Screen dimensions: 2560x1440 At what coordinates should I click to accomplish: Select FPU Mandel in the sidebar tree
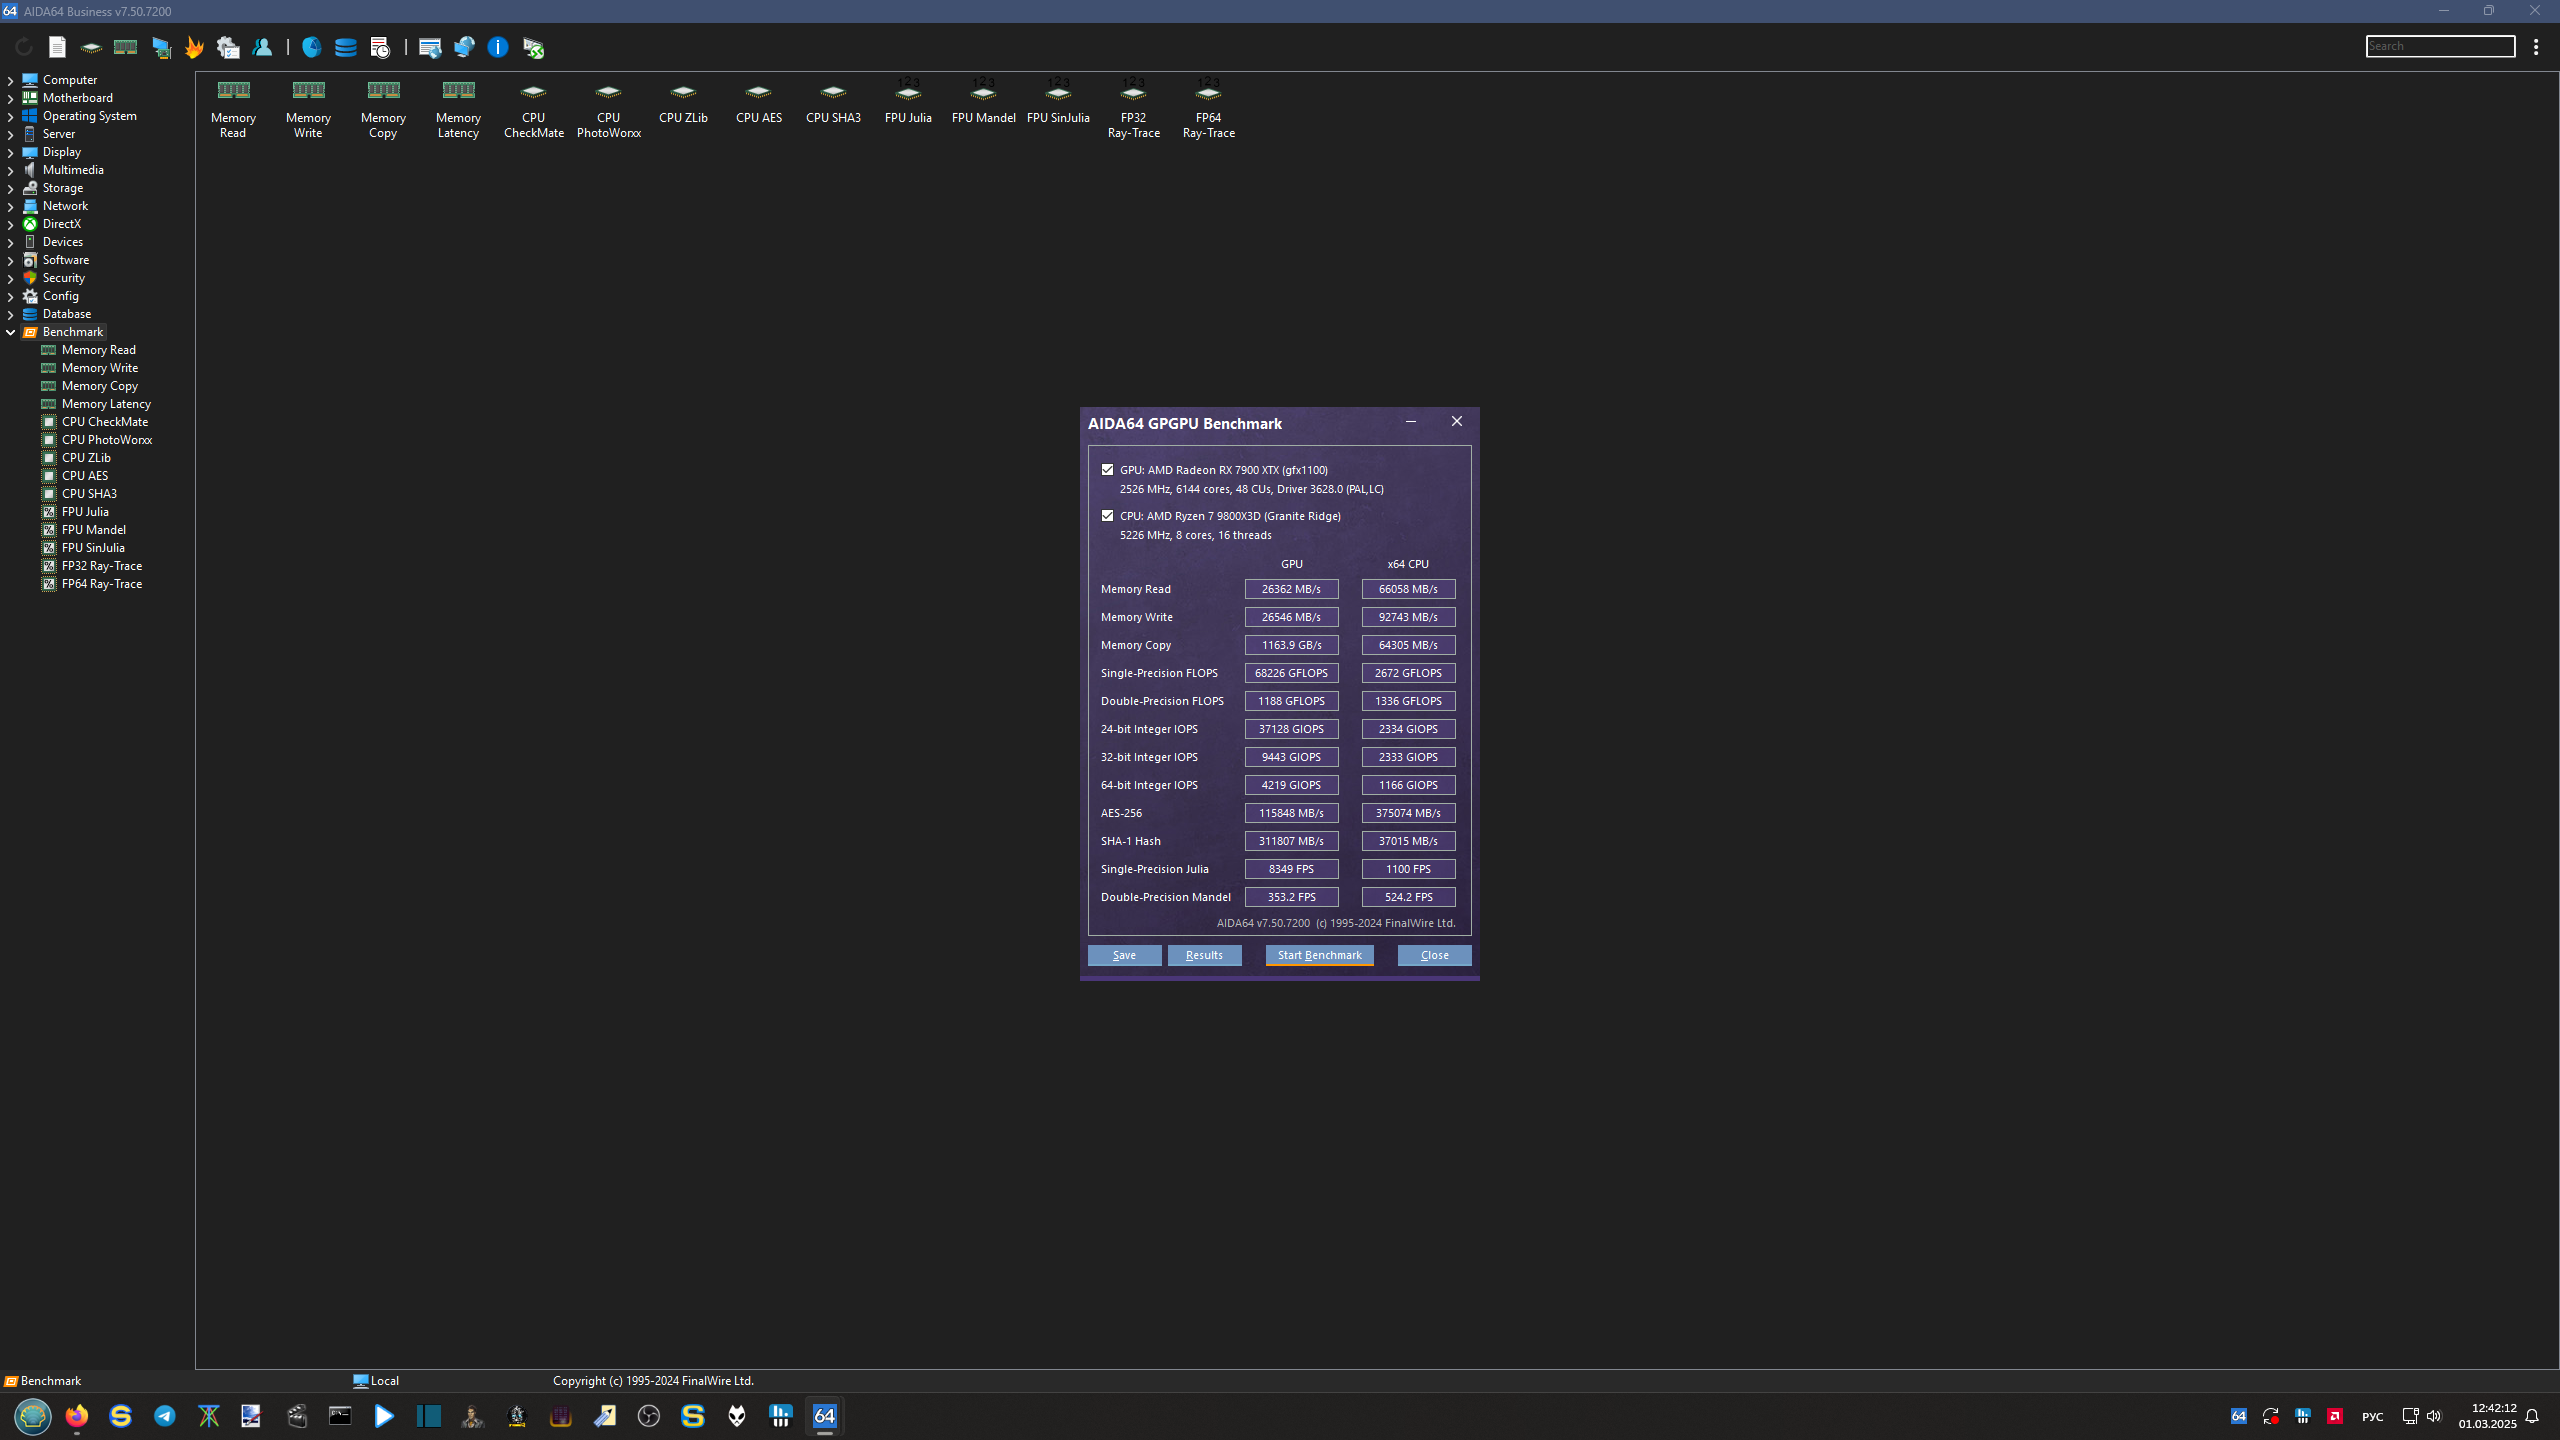point(93,530)
